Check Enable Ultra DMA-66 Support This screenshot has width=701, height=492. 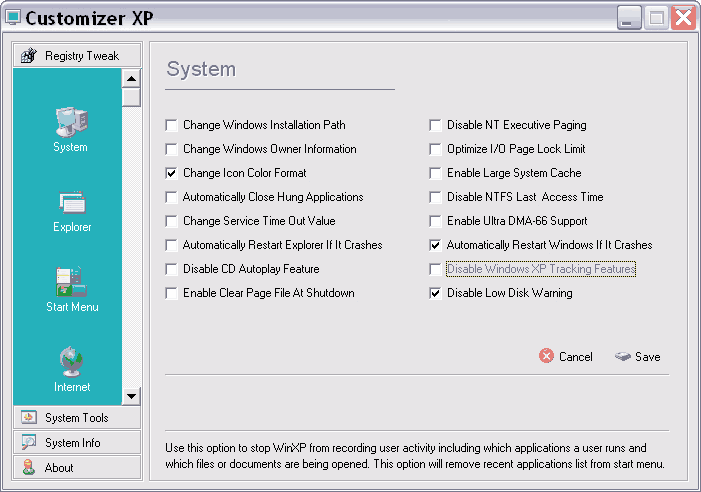coord(435,221)
